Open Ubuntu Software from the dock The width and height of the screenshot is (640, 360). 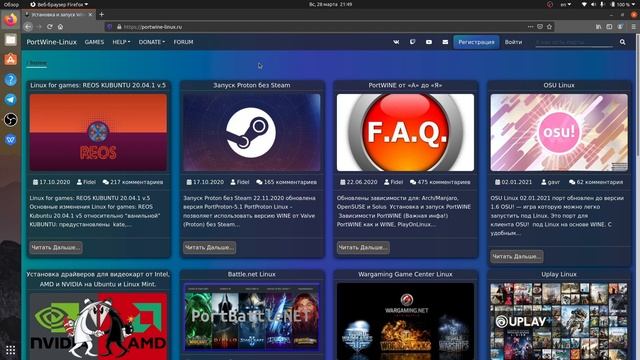coord(11,60)
